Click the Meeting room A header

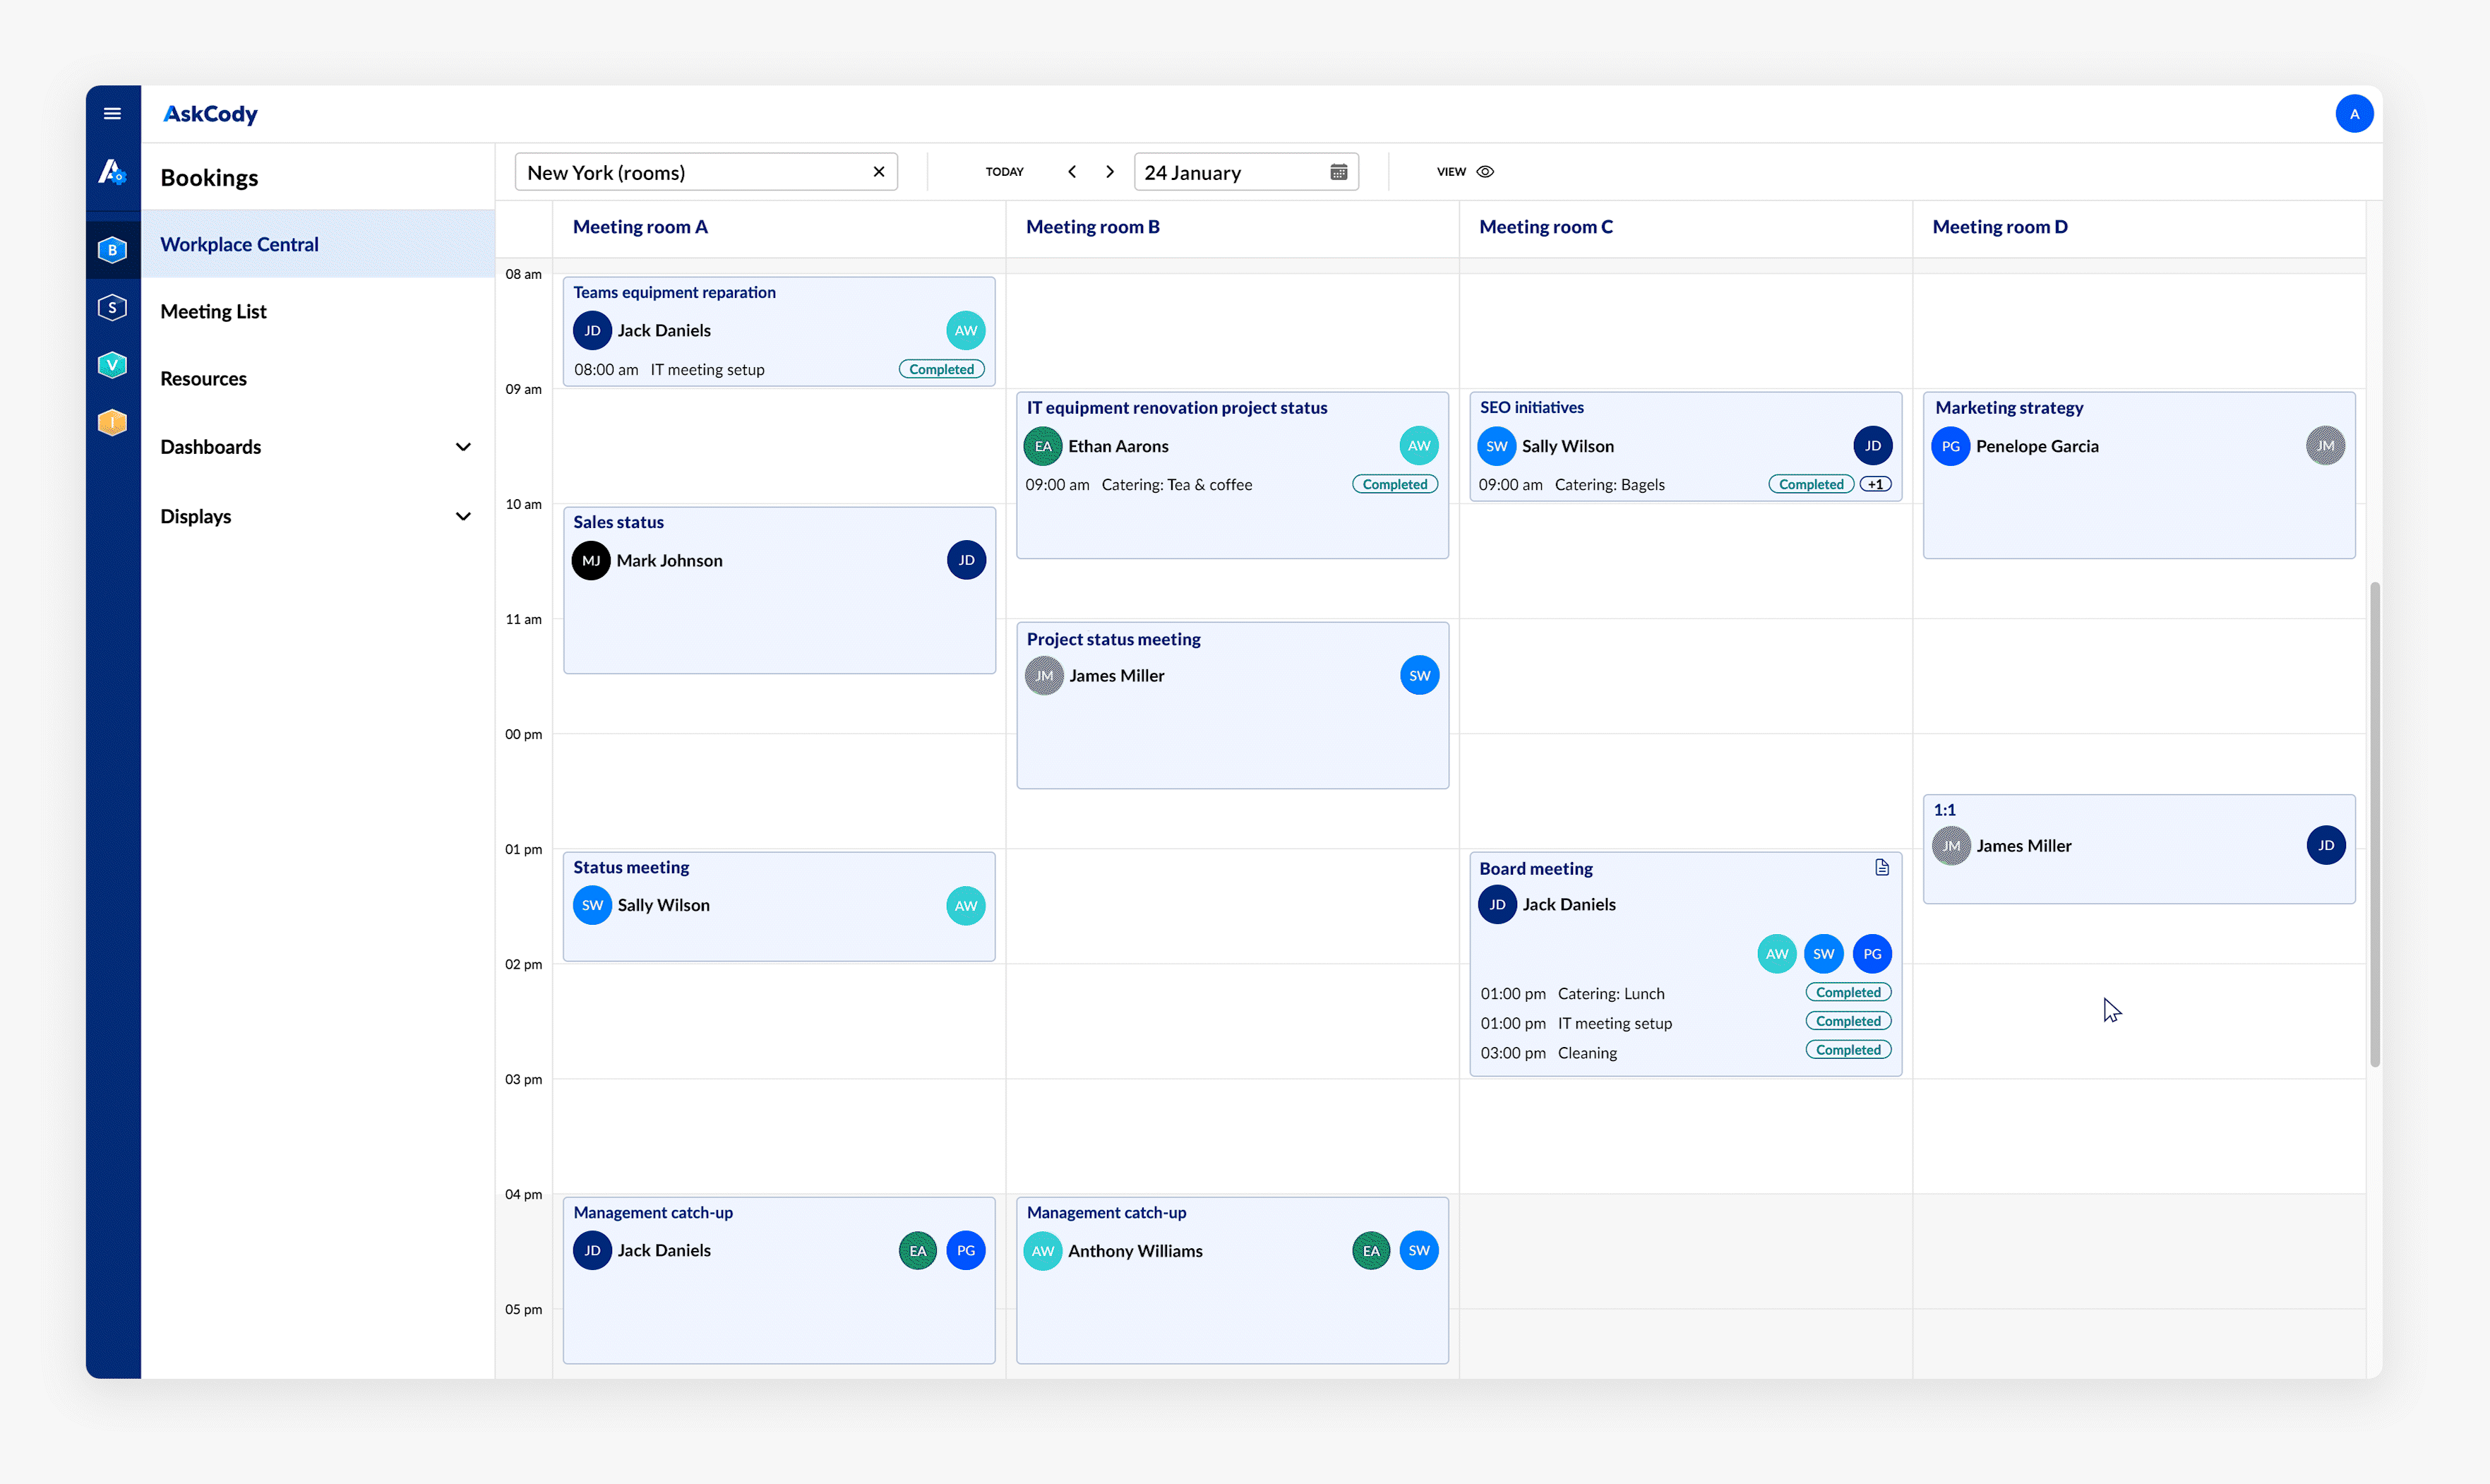coord(640,227)
